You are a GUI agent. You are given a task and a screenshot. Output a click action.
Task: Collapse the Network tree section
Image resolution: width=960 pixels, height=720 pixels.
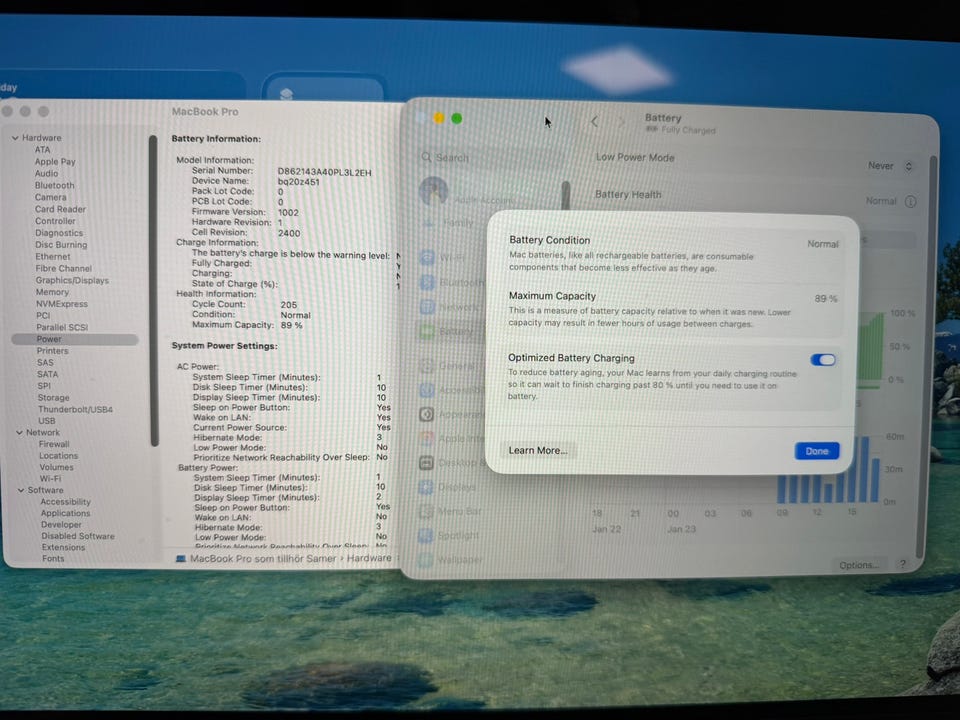[x=20, y=432]
